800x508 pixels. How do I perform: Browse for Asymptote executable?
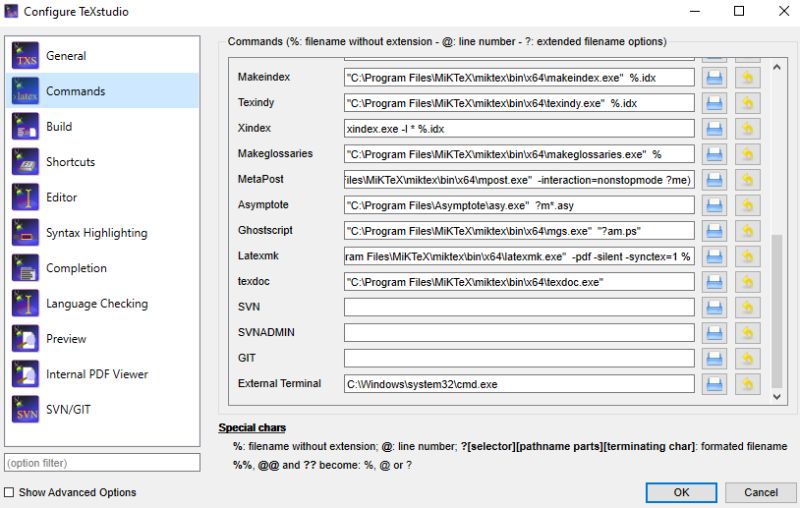pos(714,205)
